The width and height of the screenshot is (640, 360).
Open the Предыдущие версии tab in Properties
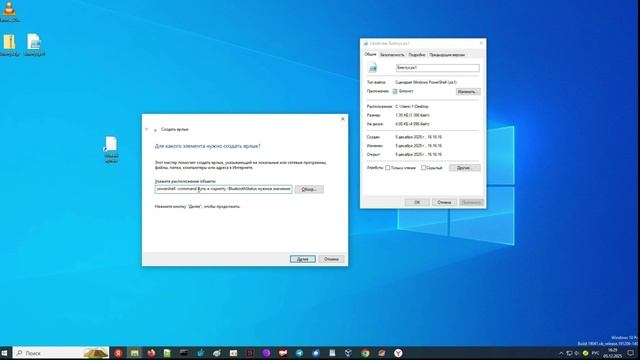(447, 55)
